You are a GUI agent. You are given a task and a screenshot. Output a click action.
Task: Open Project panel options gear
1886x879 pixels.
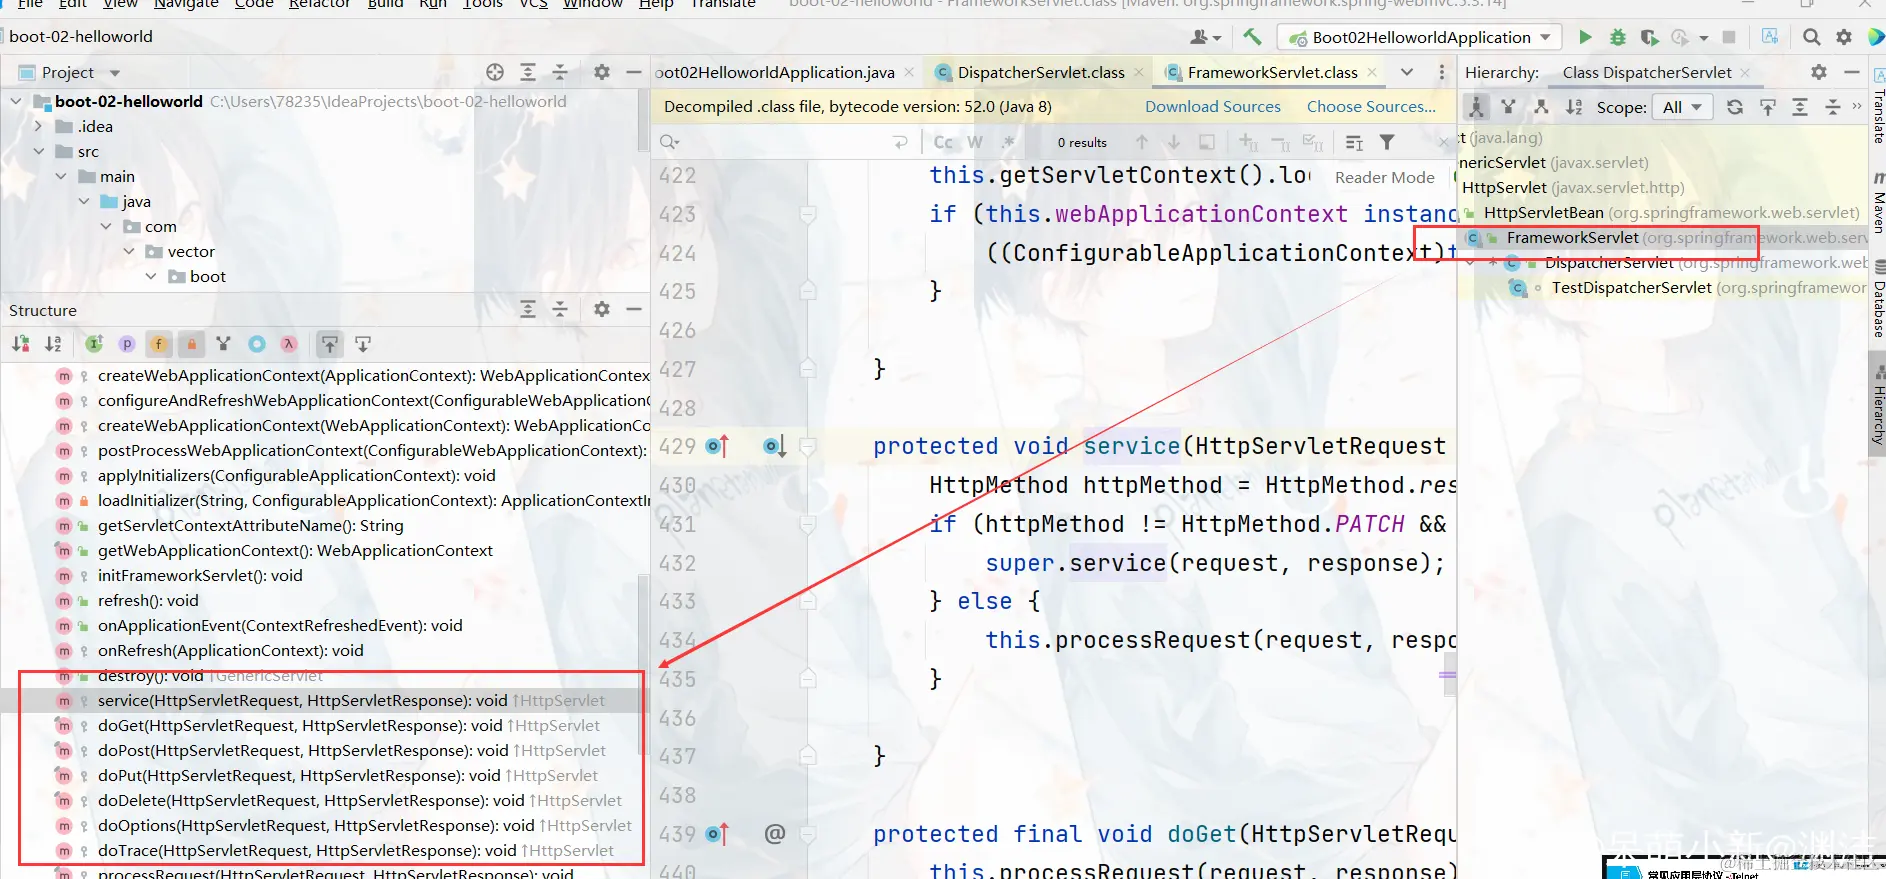(601, 72)
